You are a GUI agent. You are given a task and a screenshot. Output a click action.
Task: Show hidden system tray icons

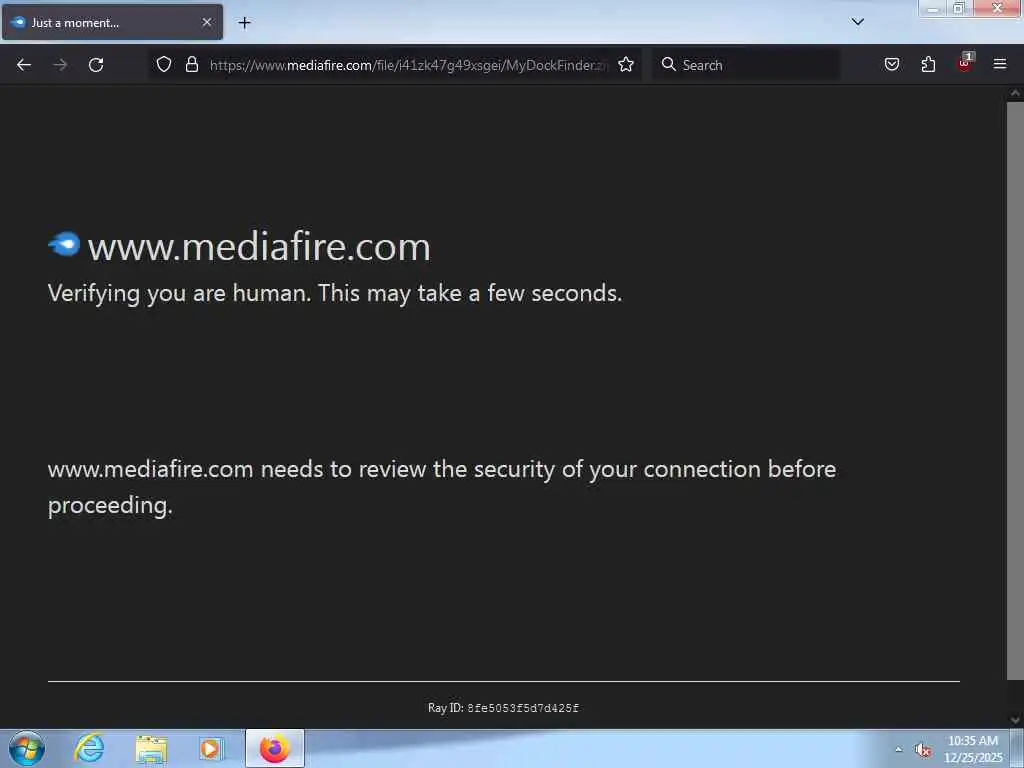pyautogui.click(x=899, y=749)
